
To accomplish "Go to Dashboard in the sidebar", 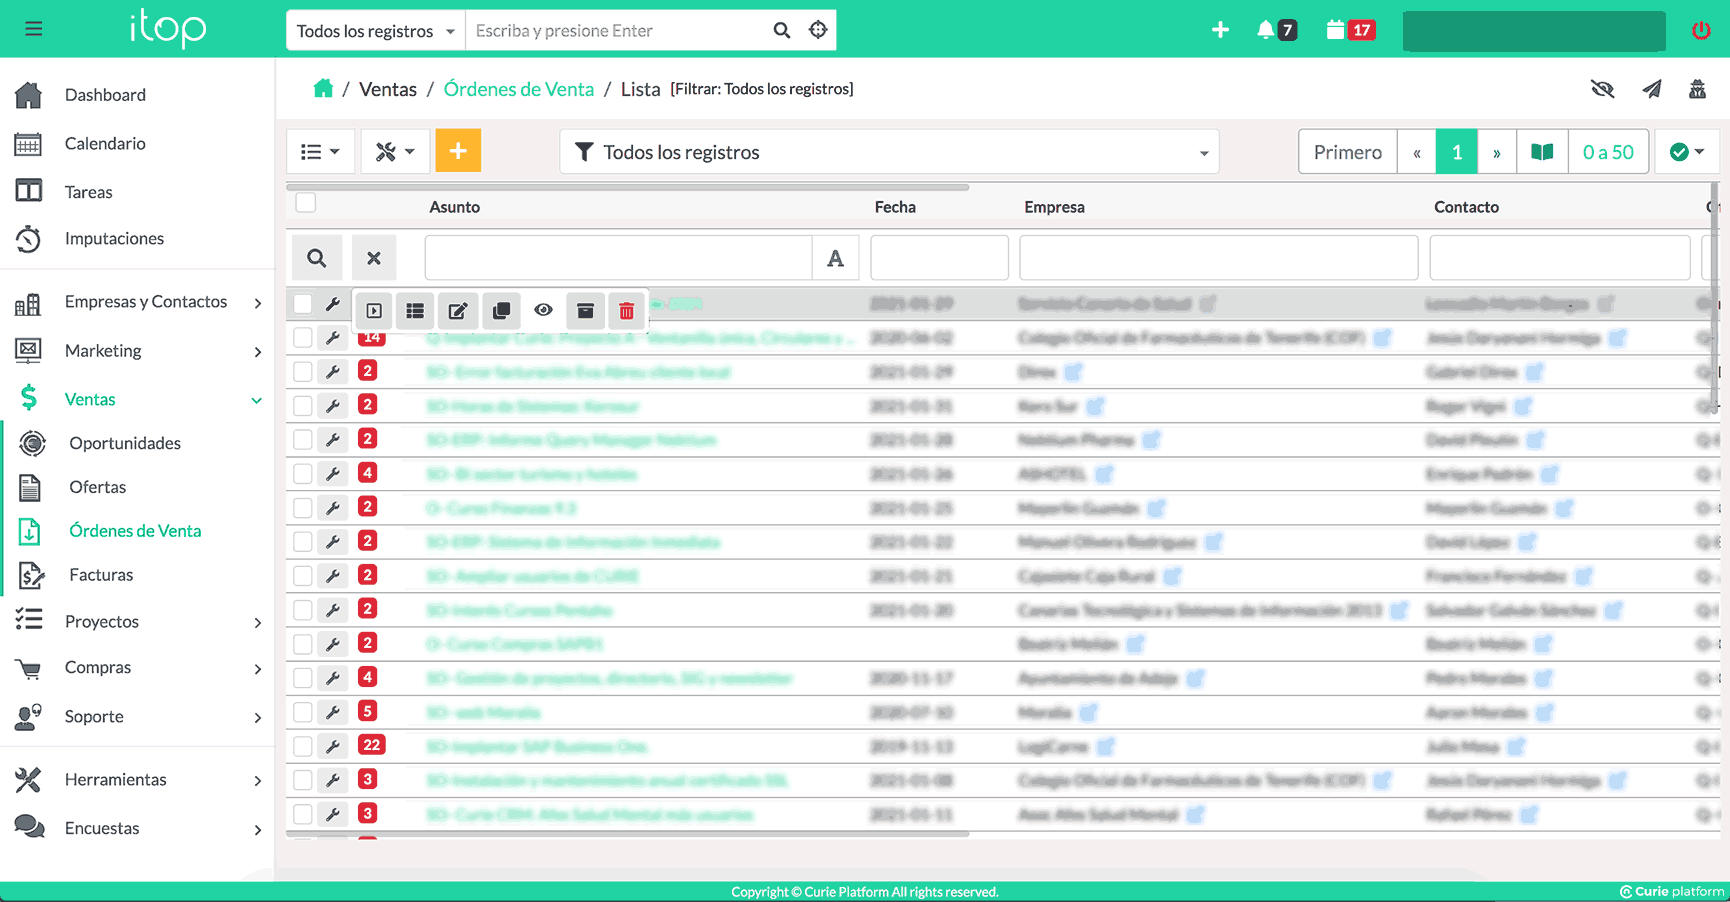I will 105,95.
